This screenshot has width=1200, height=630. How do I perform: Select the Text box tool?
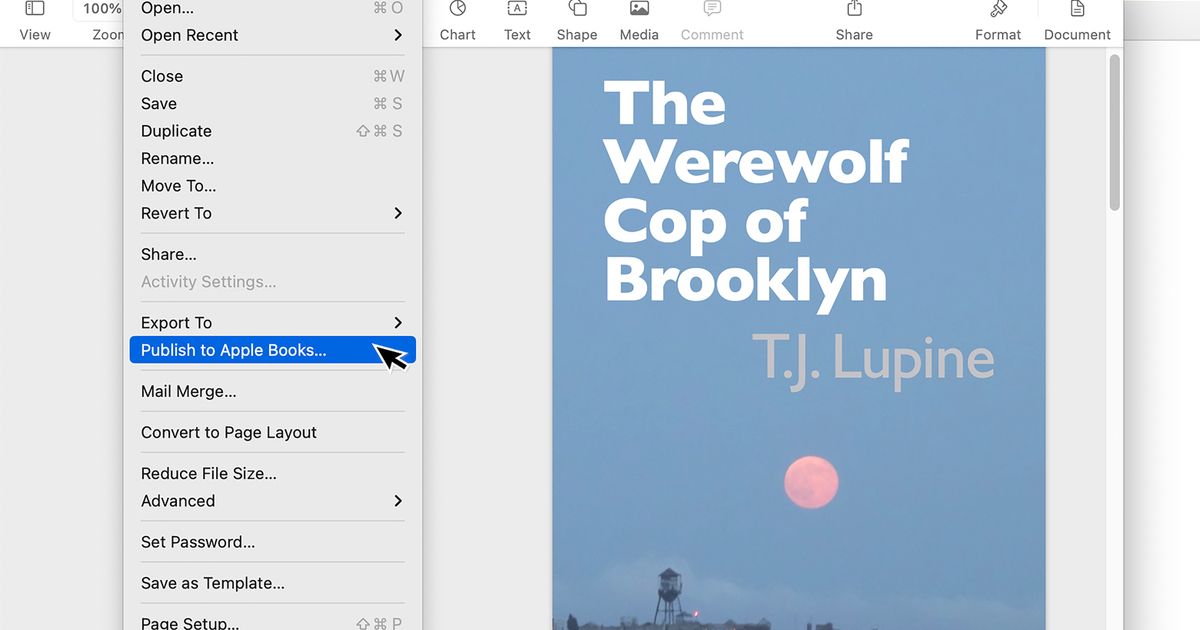point(517,10)
